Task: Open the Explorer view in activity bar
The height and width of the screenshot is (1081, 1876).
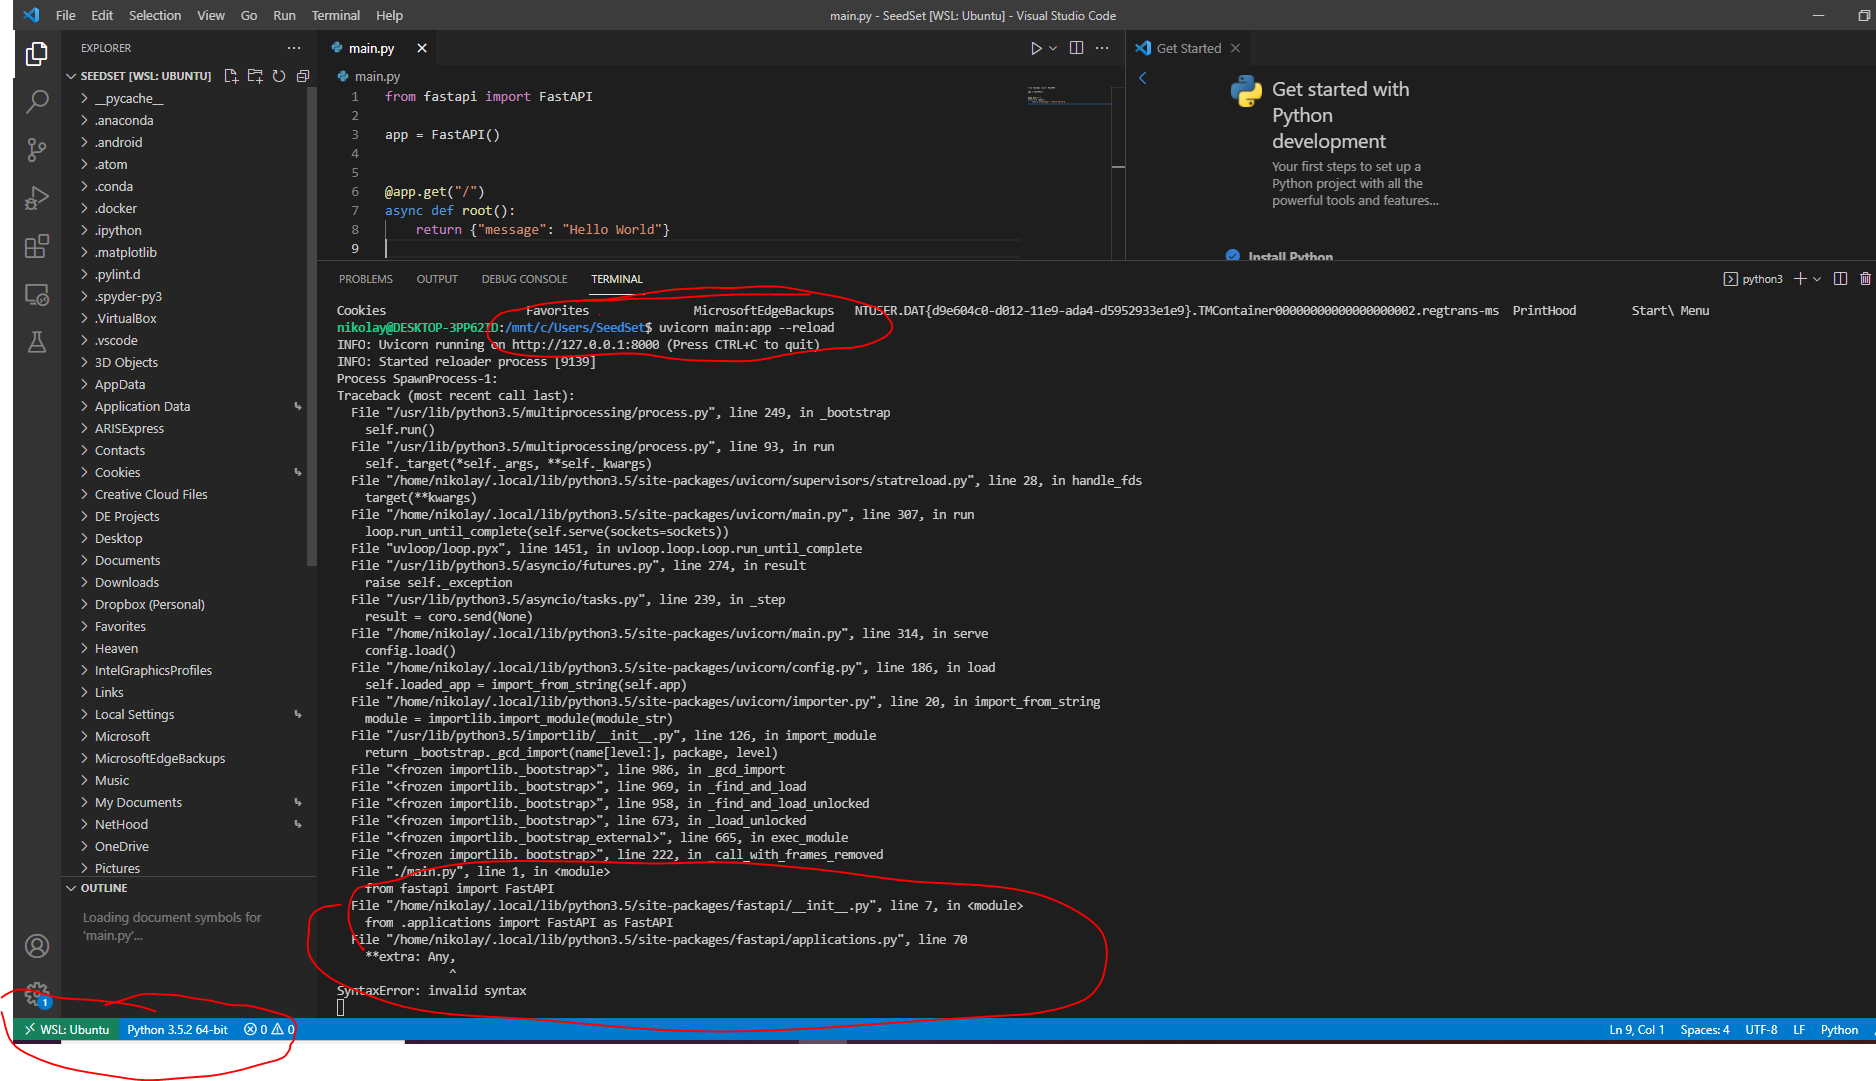Action: tap(37, 53)
